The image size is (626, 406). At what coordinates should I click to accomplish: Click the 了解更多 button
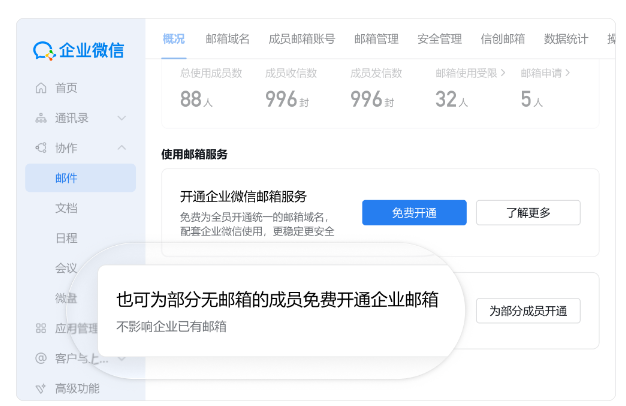(x=527, y=212)
